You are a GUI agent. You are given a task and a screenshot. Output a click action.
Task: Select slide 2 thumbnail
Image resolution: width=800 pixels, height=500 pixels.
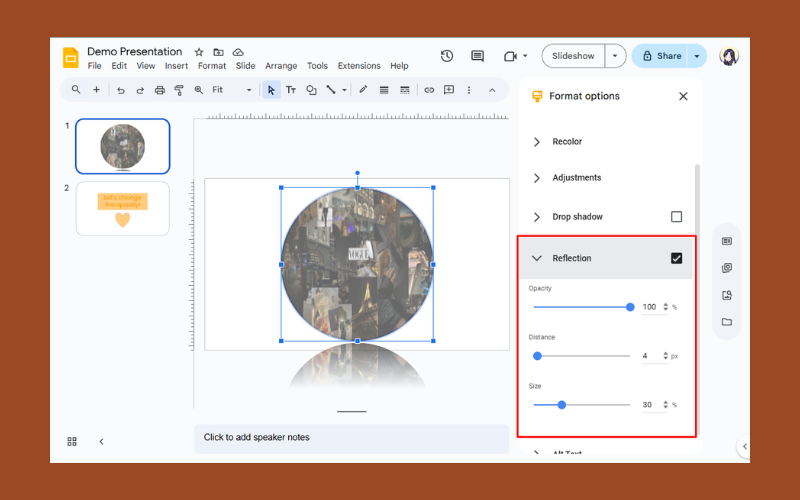click(x=122, y=209)
